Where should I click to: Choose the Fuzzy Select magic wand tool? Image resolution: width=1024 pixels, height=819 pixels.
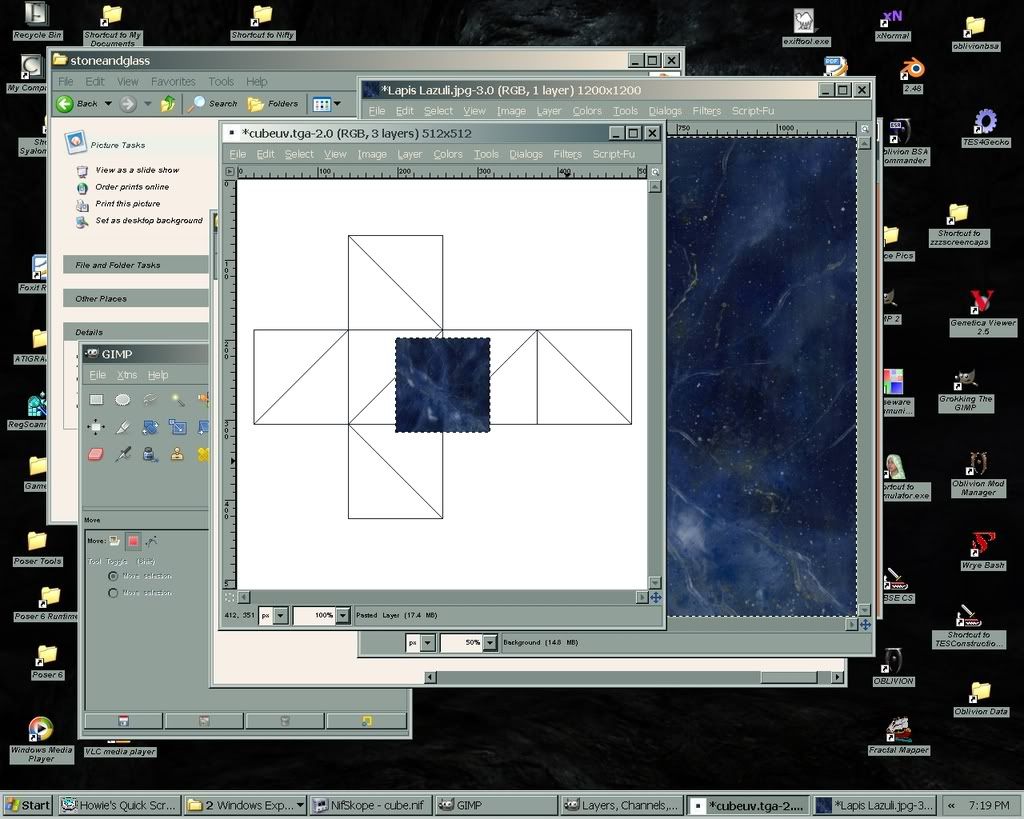pyautogui.click(x=177, y=400)
